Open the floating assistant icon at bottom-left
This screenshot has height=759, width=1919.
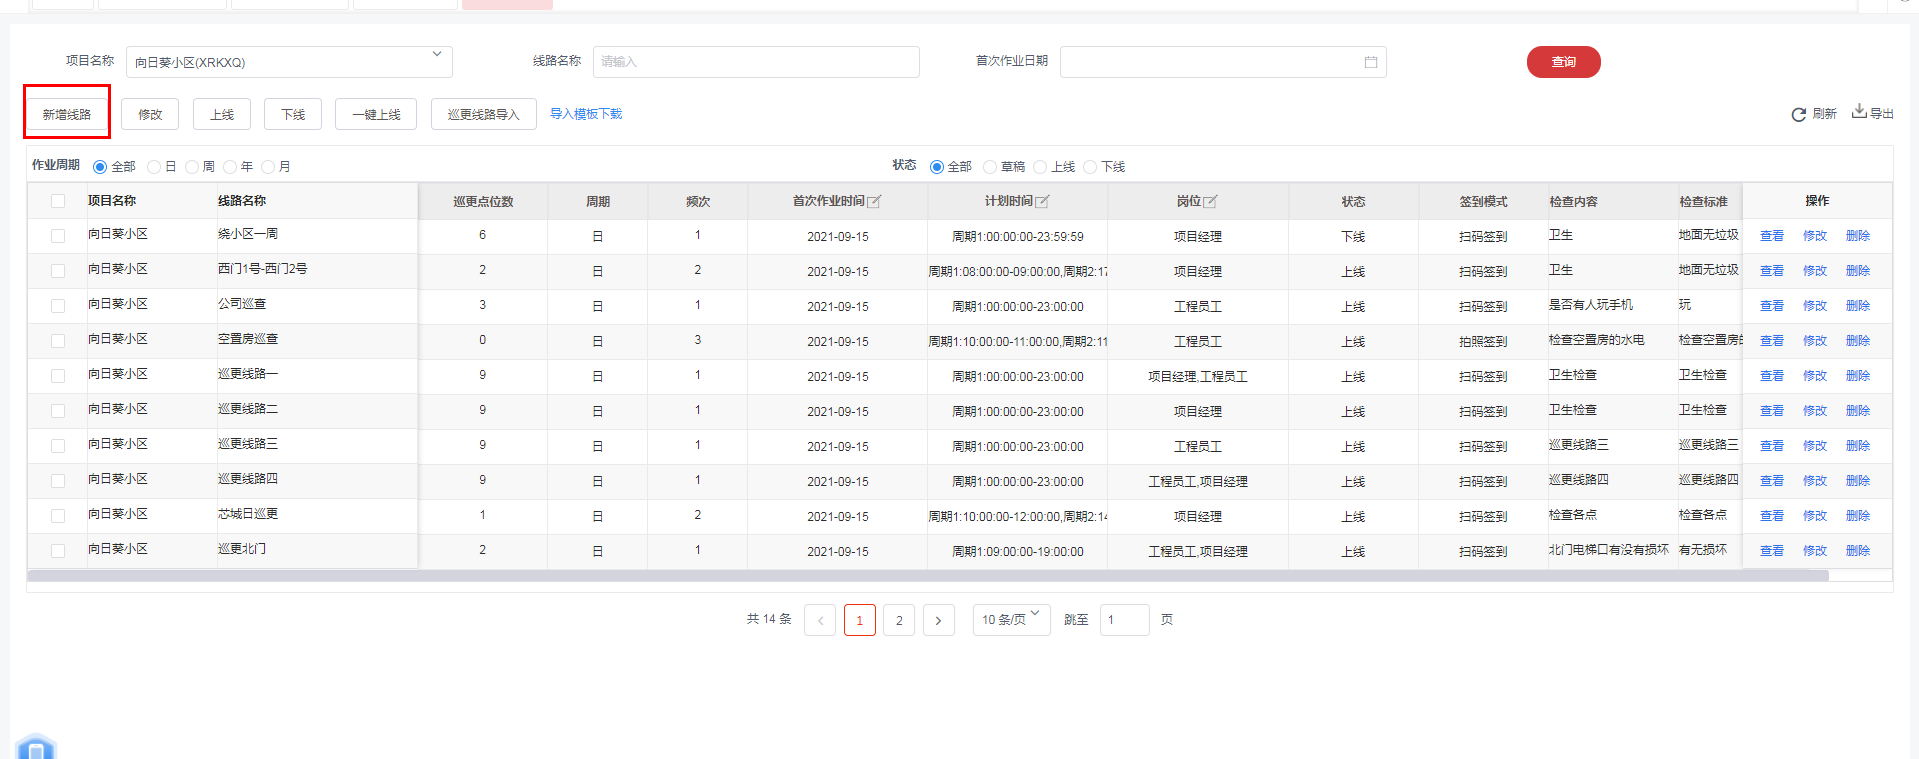coord(36,748)
